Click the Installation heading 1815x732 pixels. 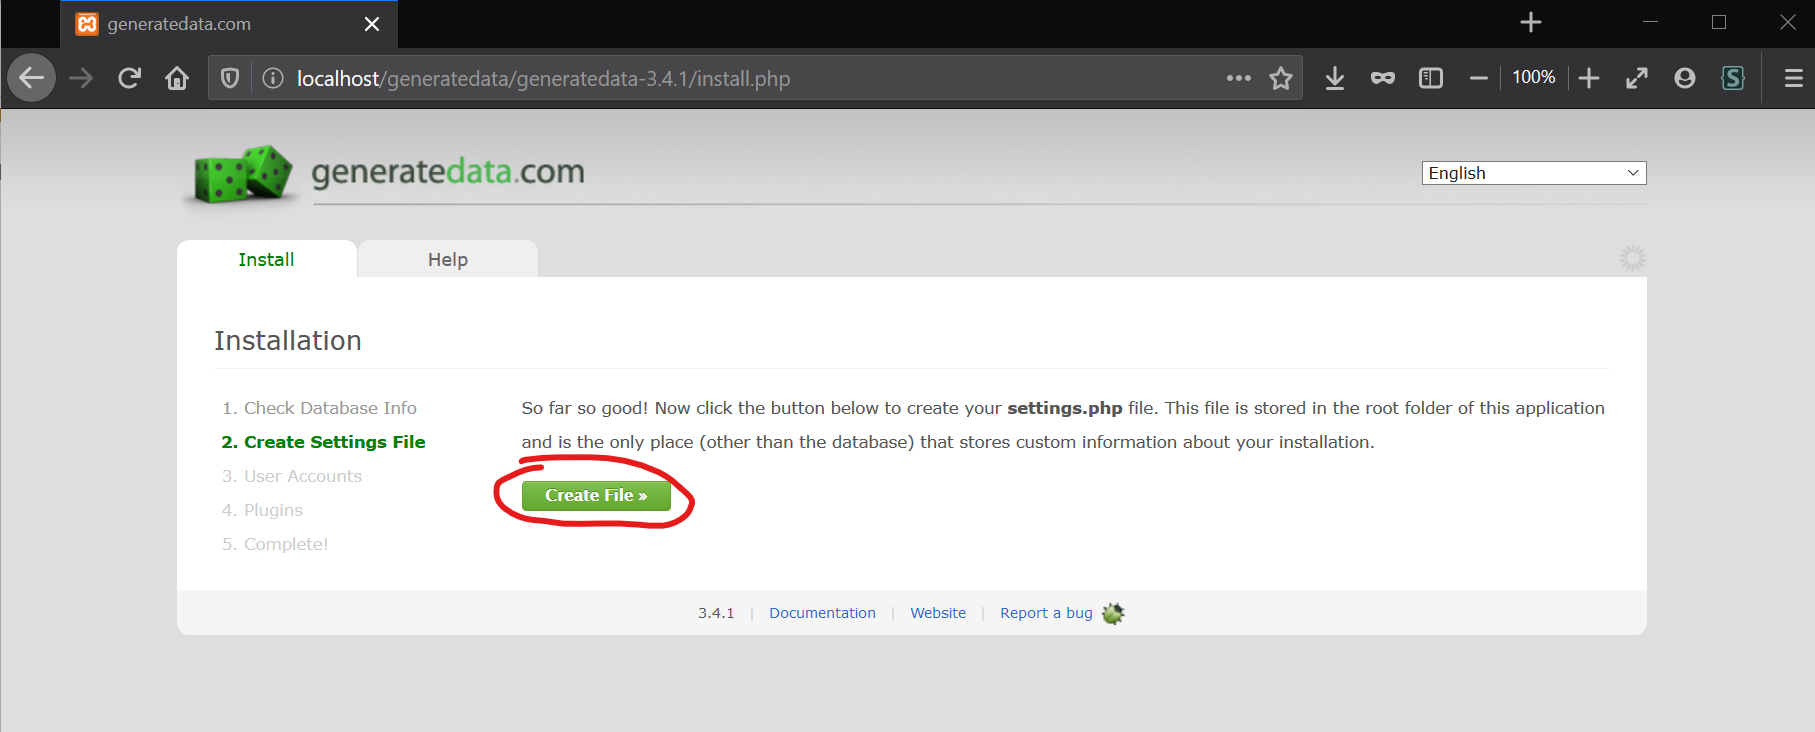click(x=288, y=341)
